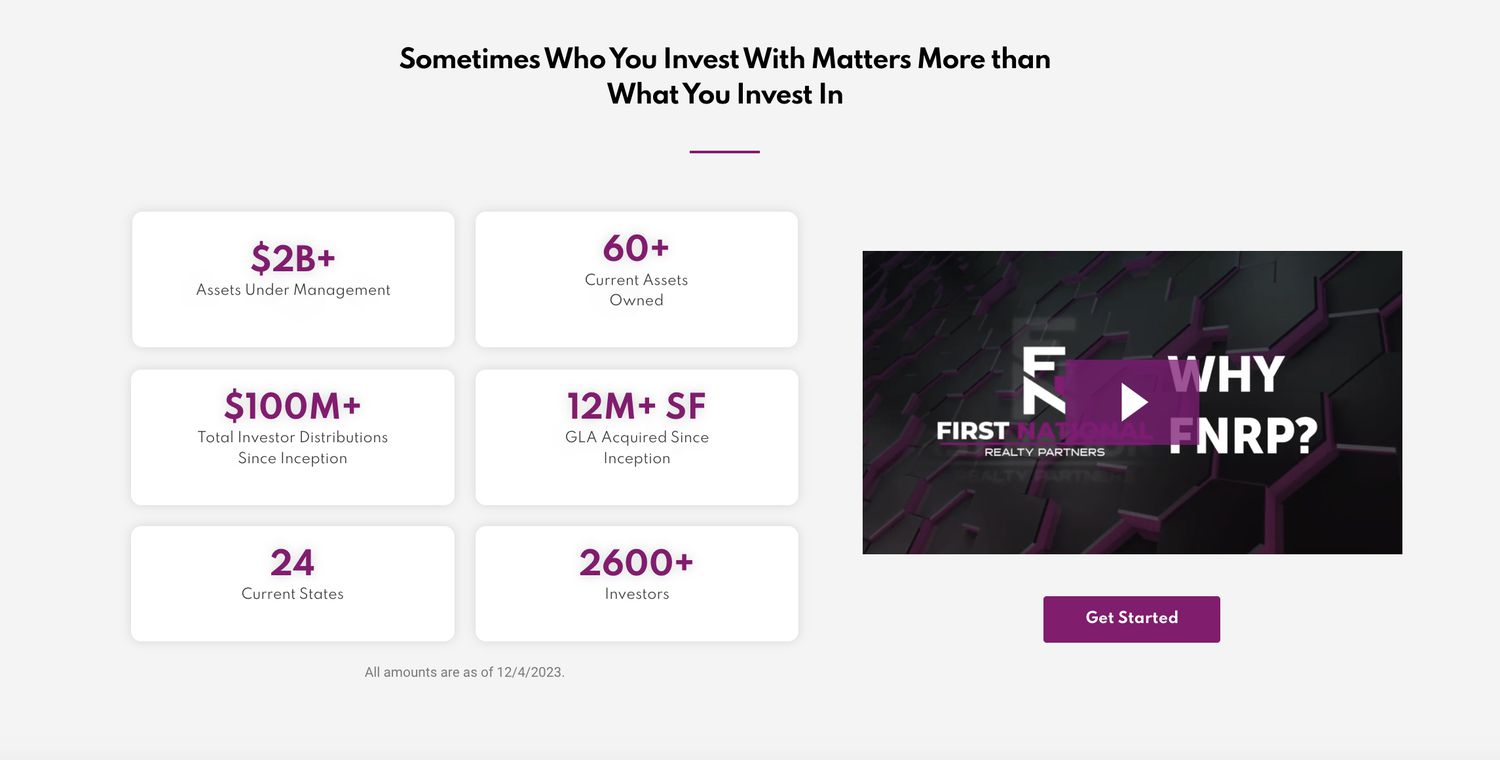Click the purple divider line under heading
1500x760 pixels.
point(725,152)
